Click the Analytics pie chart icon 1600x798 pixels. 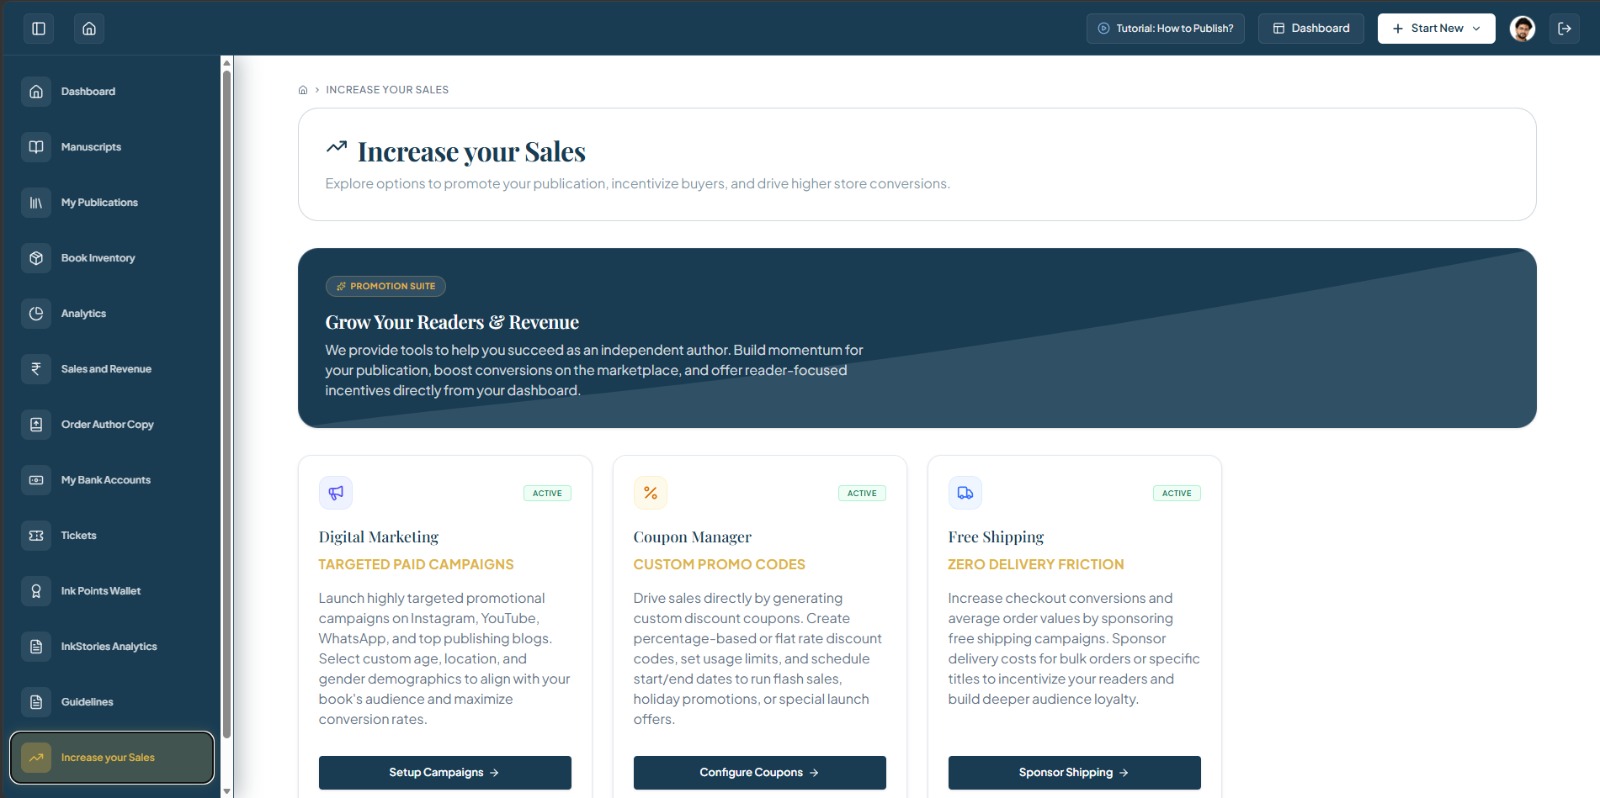click(x=36, y=313)
